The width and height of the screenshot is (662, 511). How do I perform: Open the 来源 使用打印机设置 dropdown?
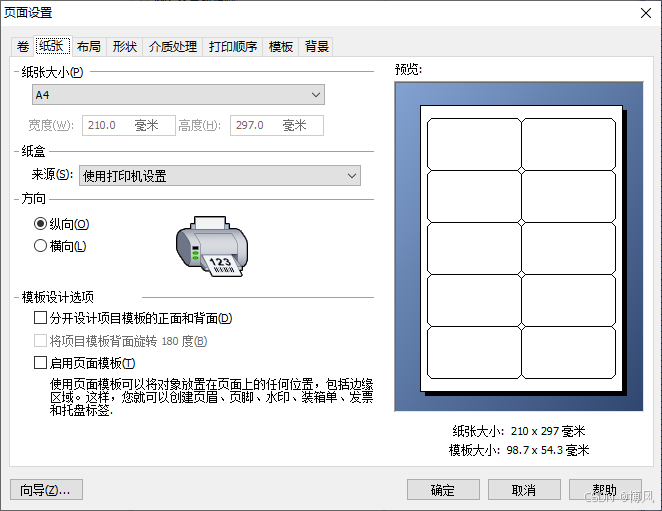pyautogui.click(x=220, y=176)
